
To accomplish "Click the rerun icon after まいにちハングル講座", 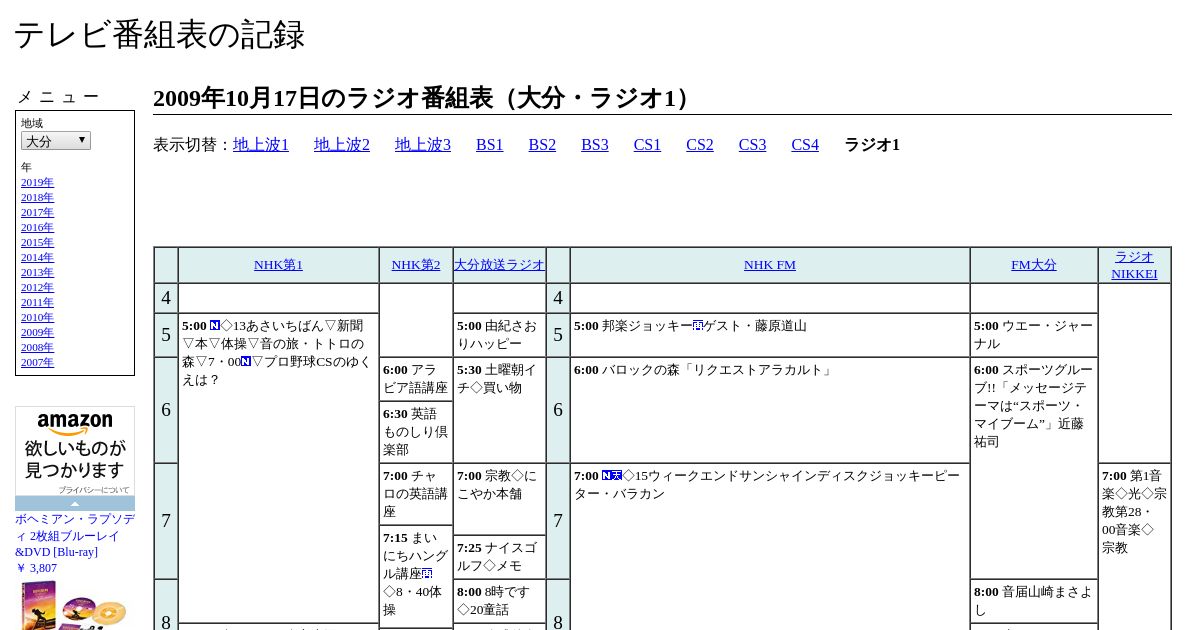I will tap(427, 573).
